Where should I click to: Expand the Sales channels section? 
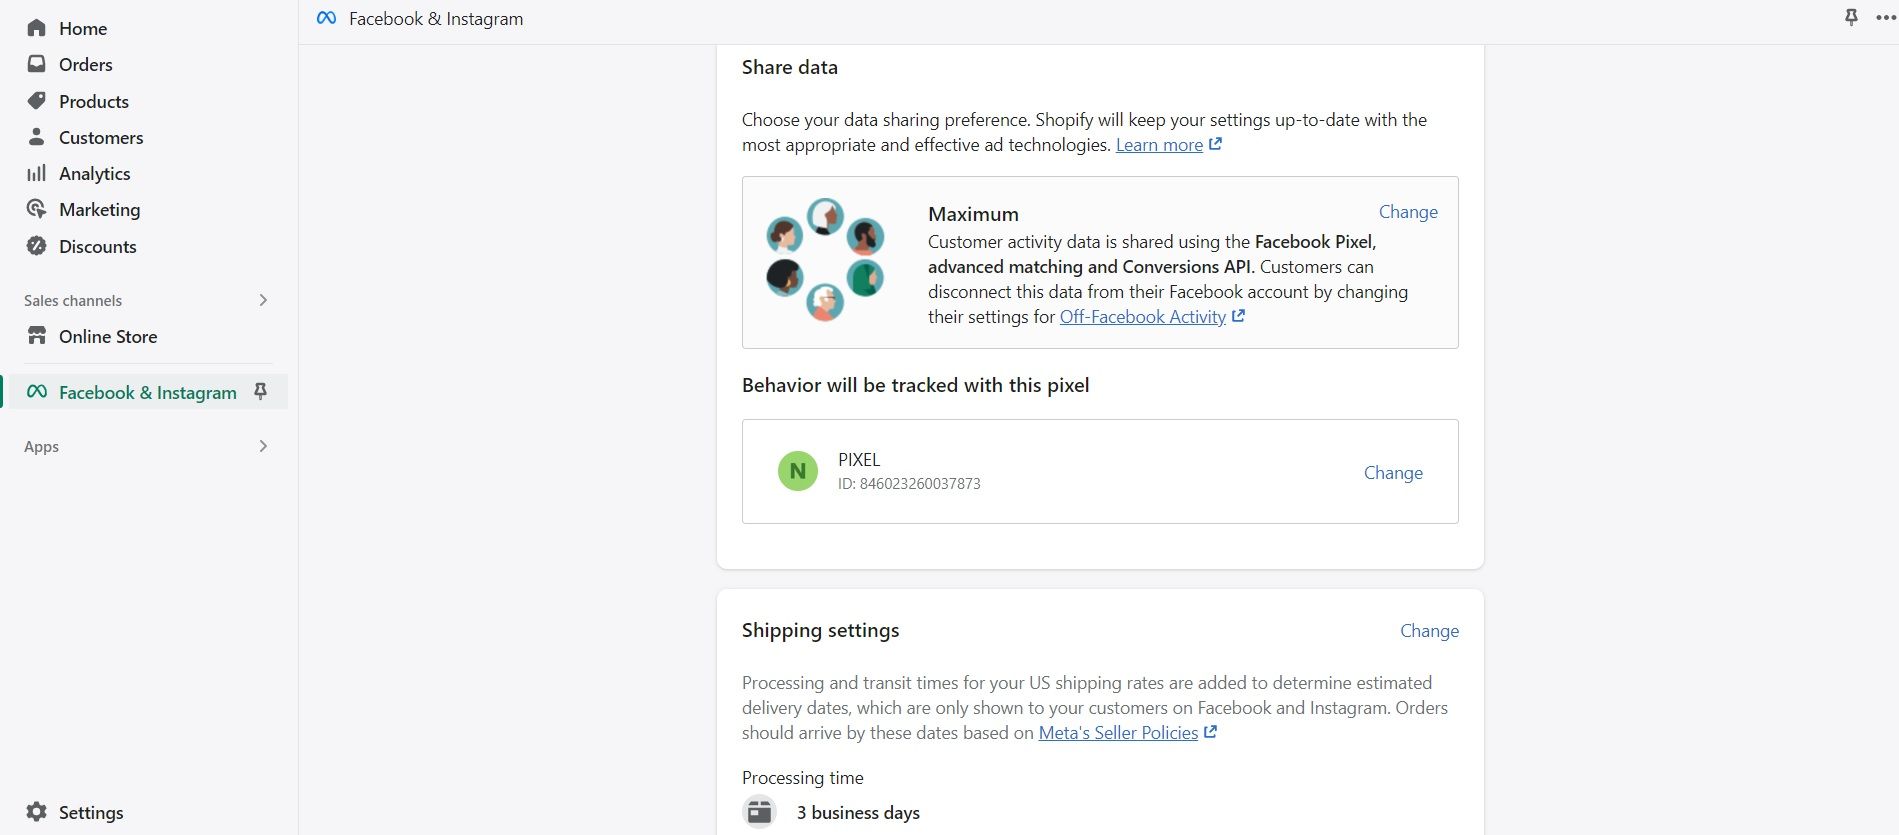tap(263, 300)
